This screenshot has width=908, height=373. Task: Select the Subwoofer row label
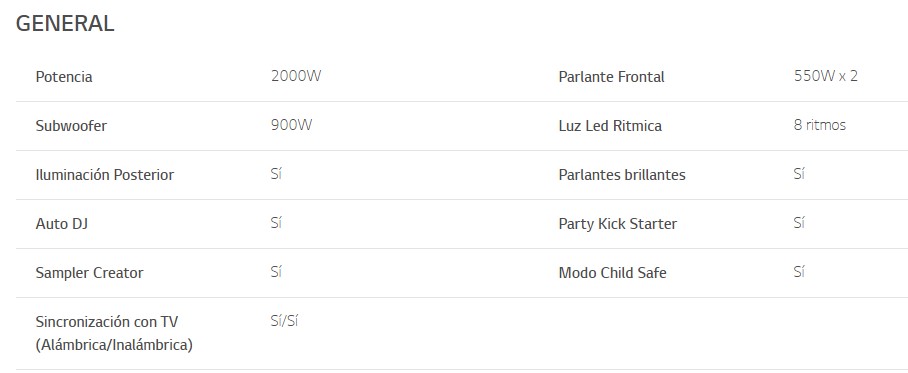pyautogui.click(x=71, y=126)
